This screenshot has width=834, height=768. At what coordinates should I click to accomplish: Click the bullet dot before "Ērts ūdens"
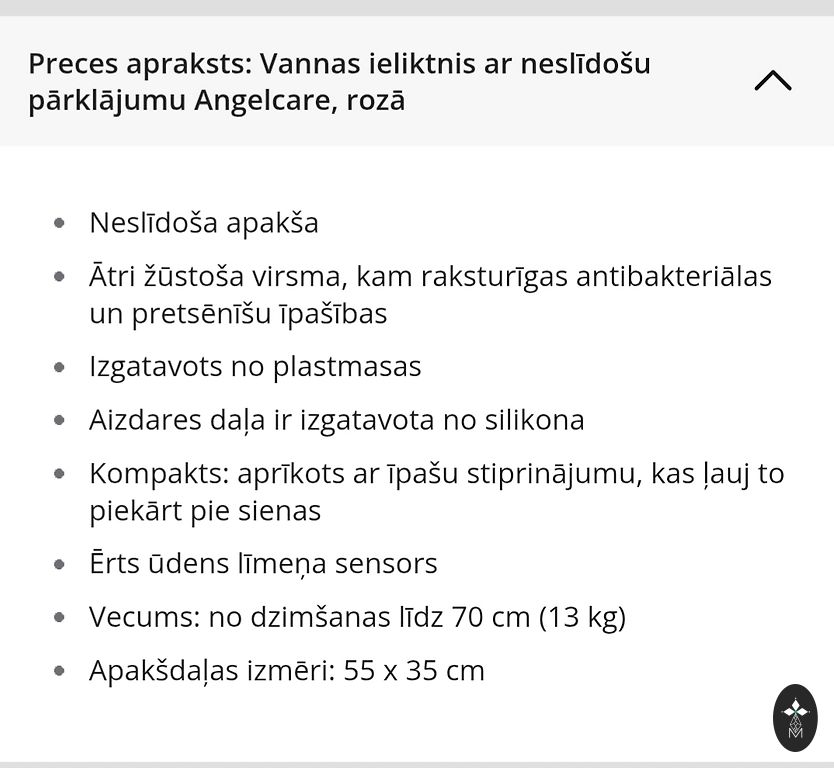60,564
